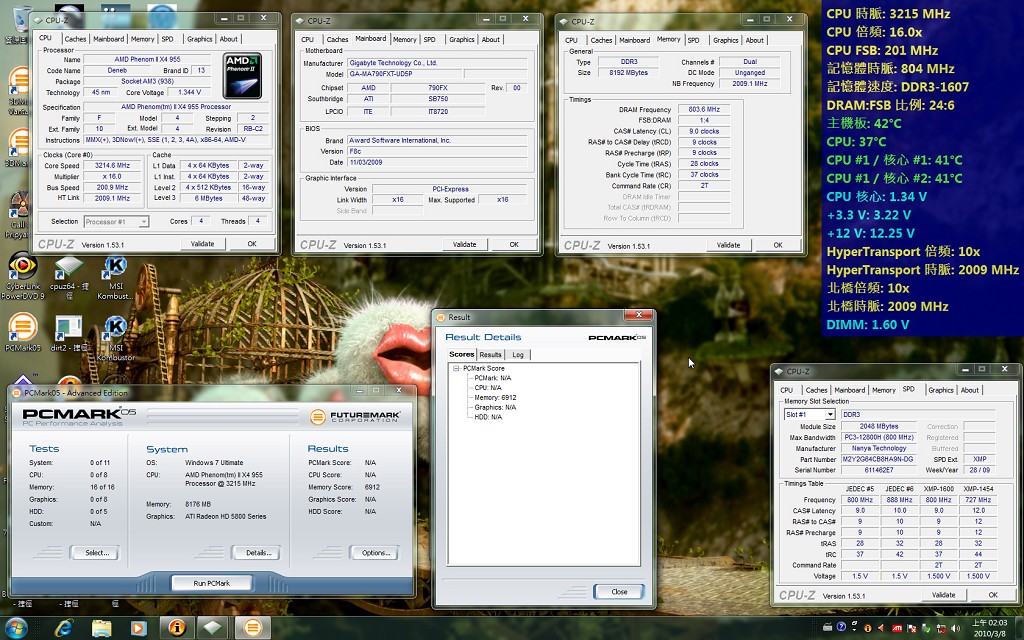The height and width of the screenshot is (640, 1024).
Task: Click Options... button under Results
Action: (375, 552)
